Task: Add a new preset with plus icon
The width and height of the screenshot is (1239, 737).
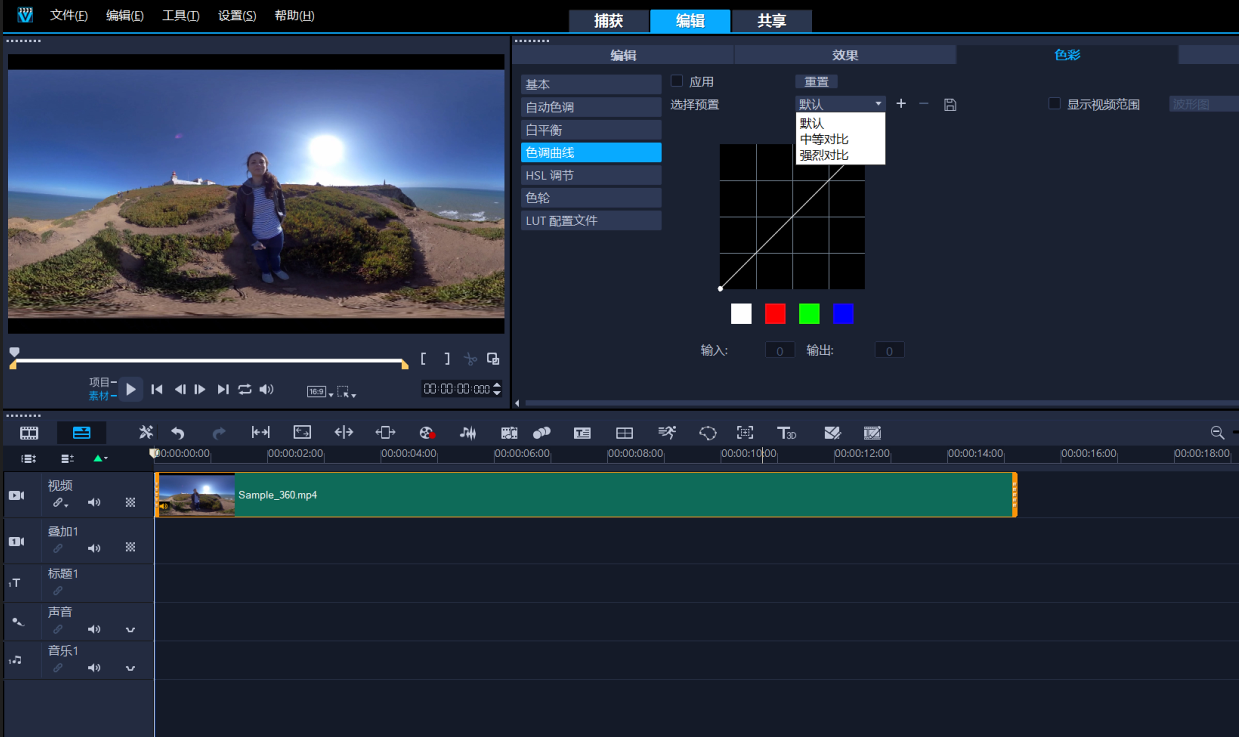Action: (900, 104)
